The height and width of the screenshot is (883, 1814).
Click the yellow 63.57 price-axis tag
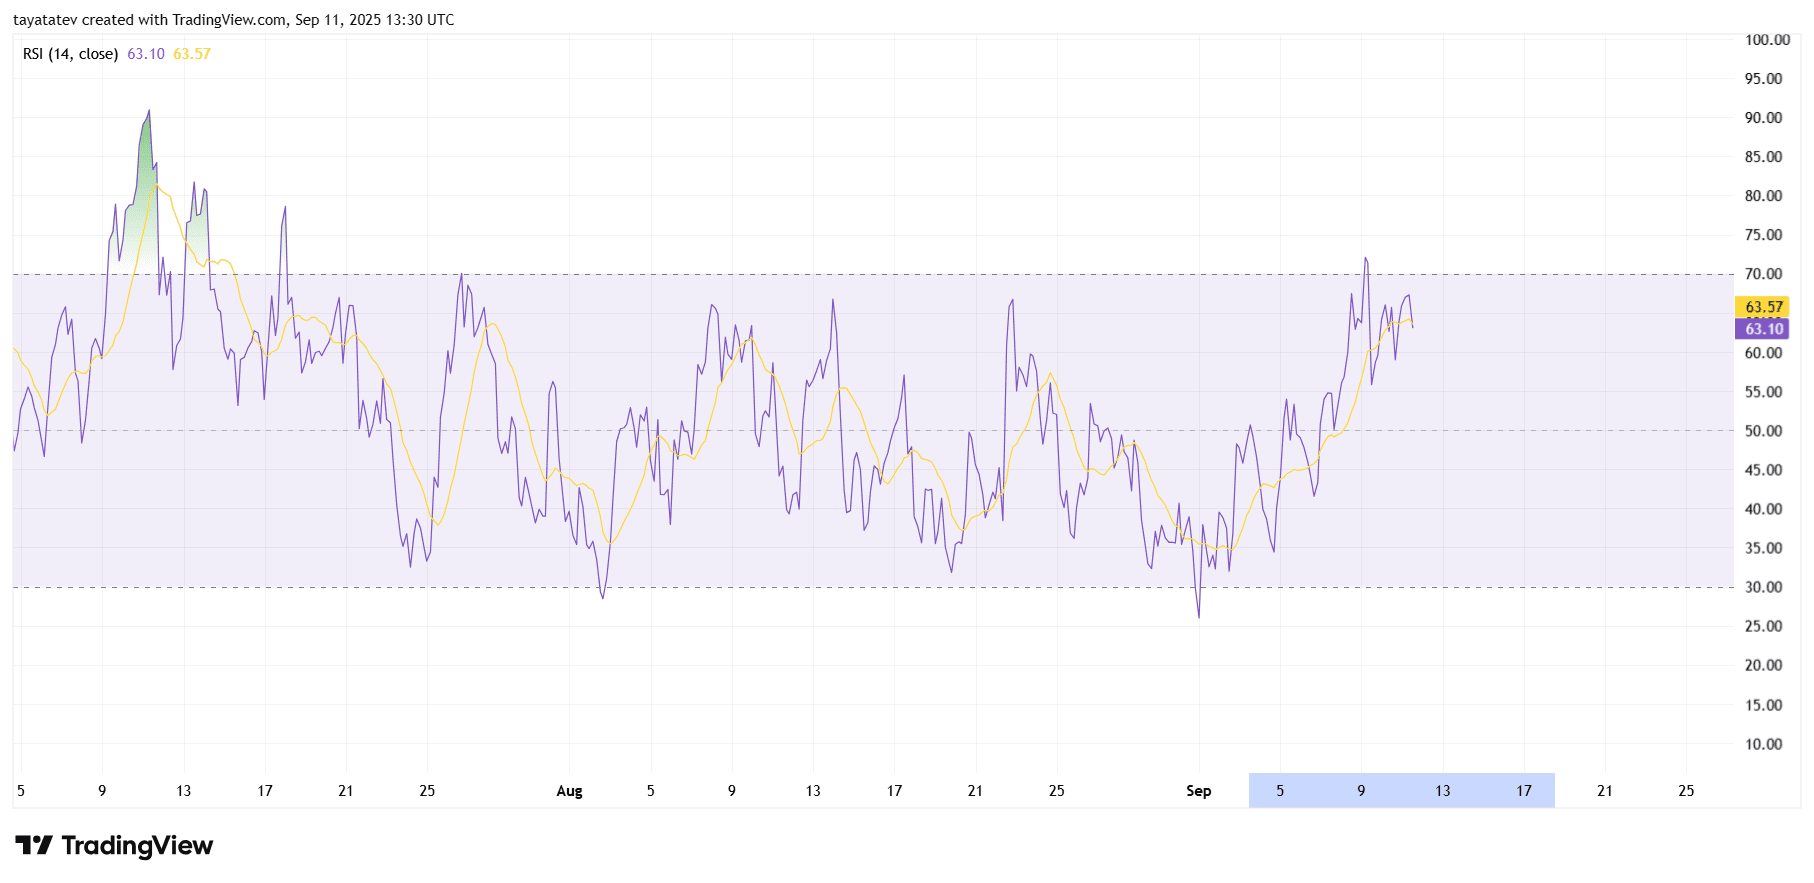pyautogui.click(x=1763, y=307)
